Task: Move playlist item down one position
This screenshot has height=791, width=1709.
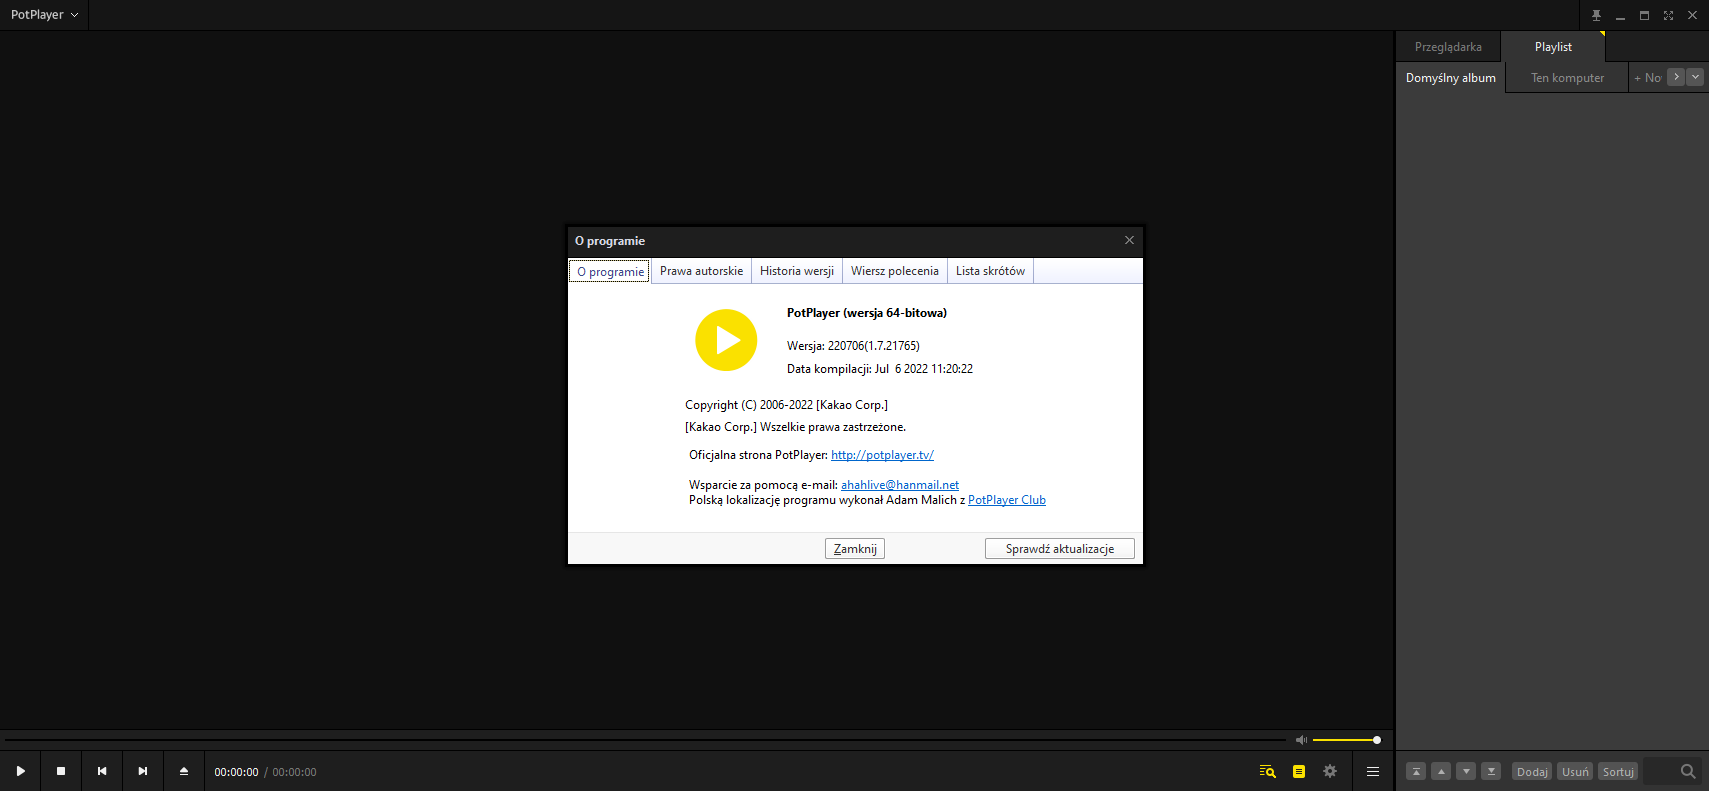Action: pyautogui.click(x=1466, y=771)
